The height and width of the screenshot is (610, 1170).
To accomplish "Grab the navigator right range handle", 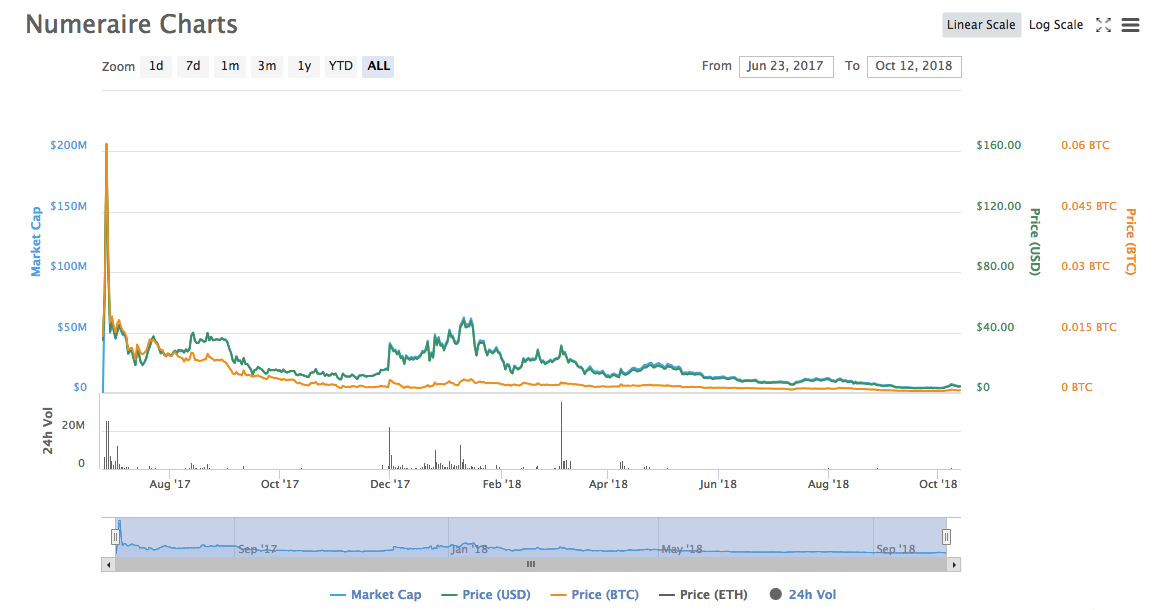I will pos(946,536).
